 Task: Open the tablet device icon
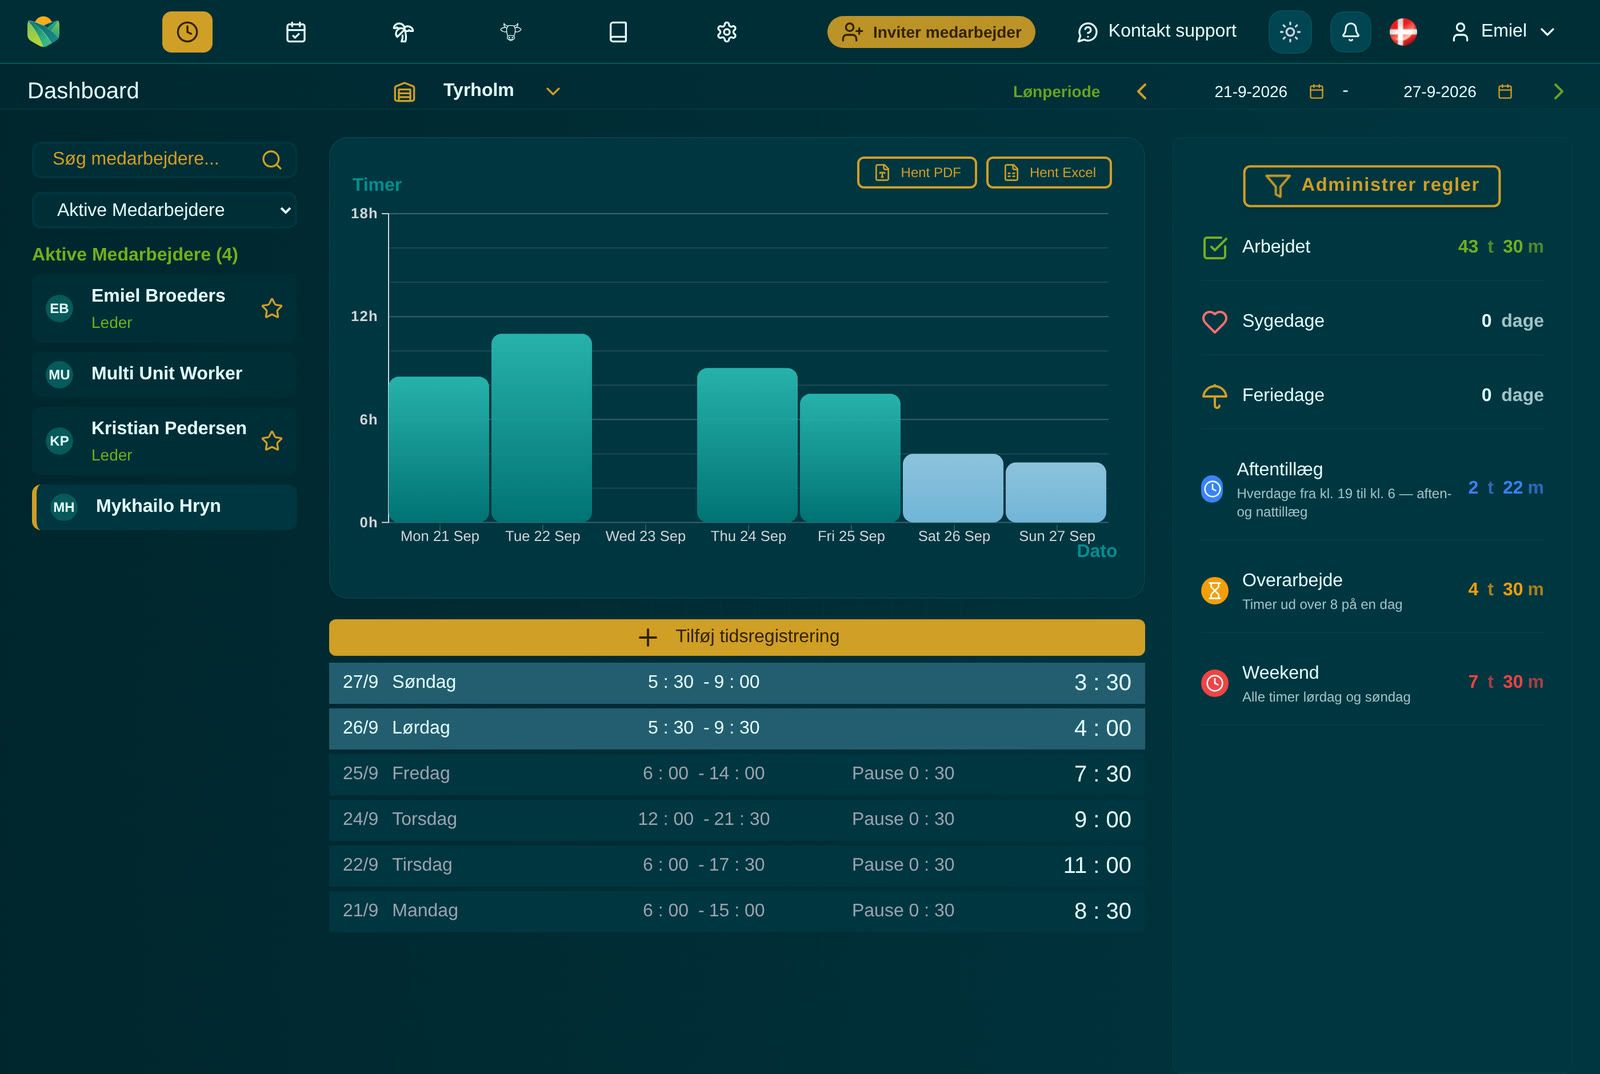pos(618,32)
